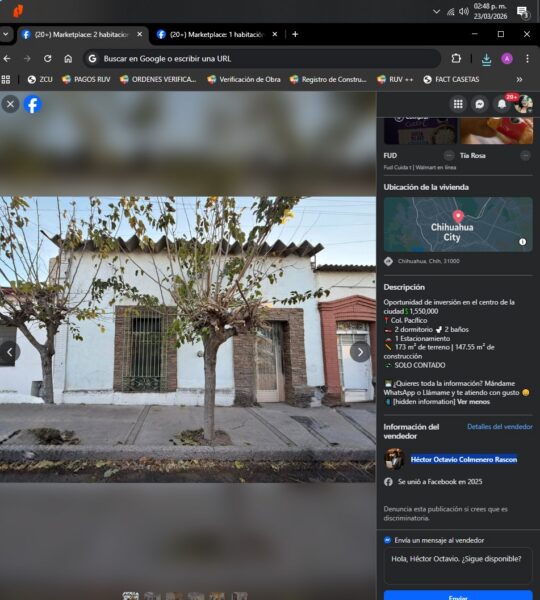
Task: Click the message box to the seller
Action: point(458,566)
